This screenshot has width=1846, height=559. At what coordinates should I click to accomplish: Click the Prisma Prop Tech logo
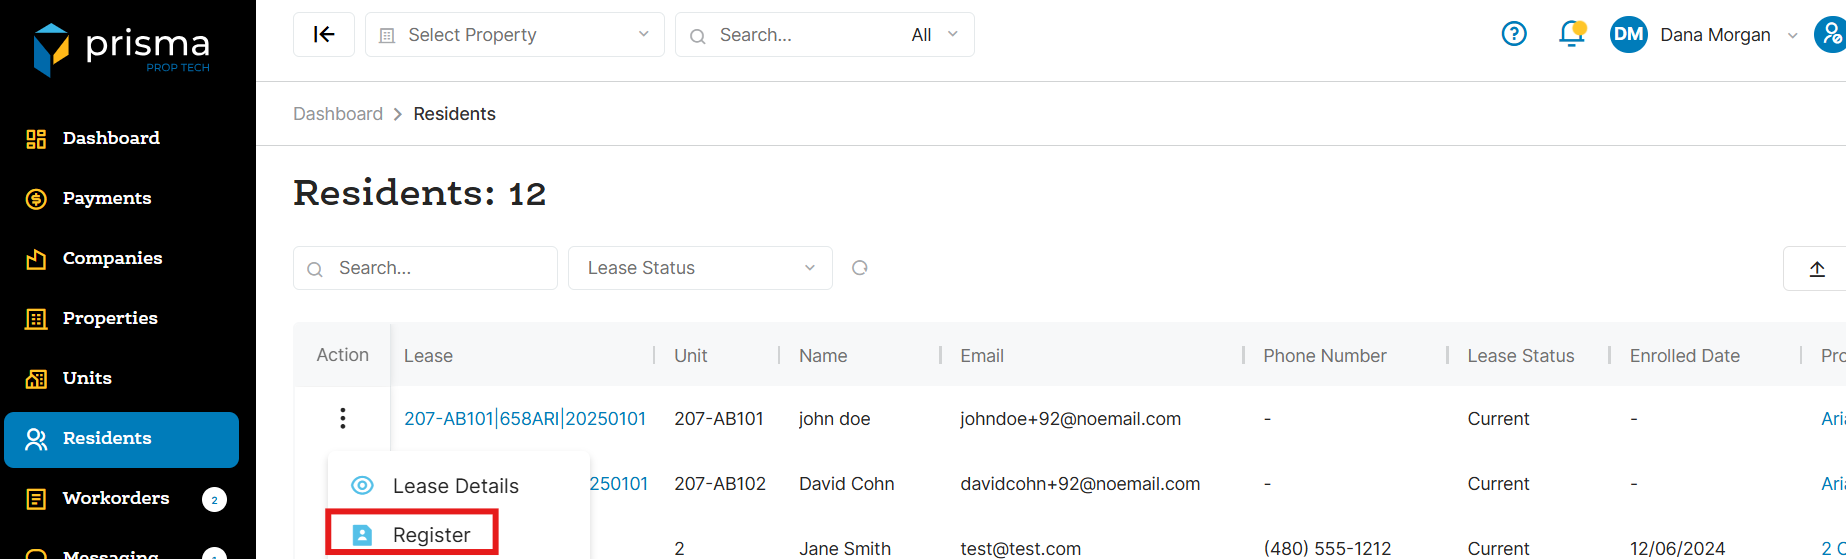click(x=122, y=48)
